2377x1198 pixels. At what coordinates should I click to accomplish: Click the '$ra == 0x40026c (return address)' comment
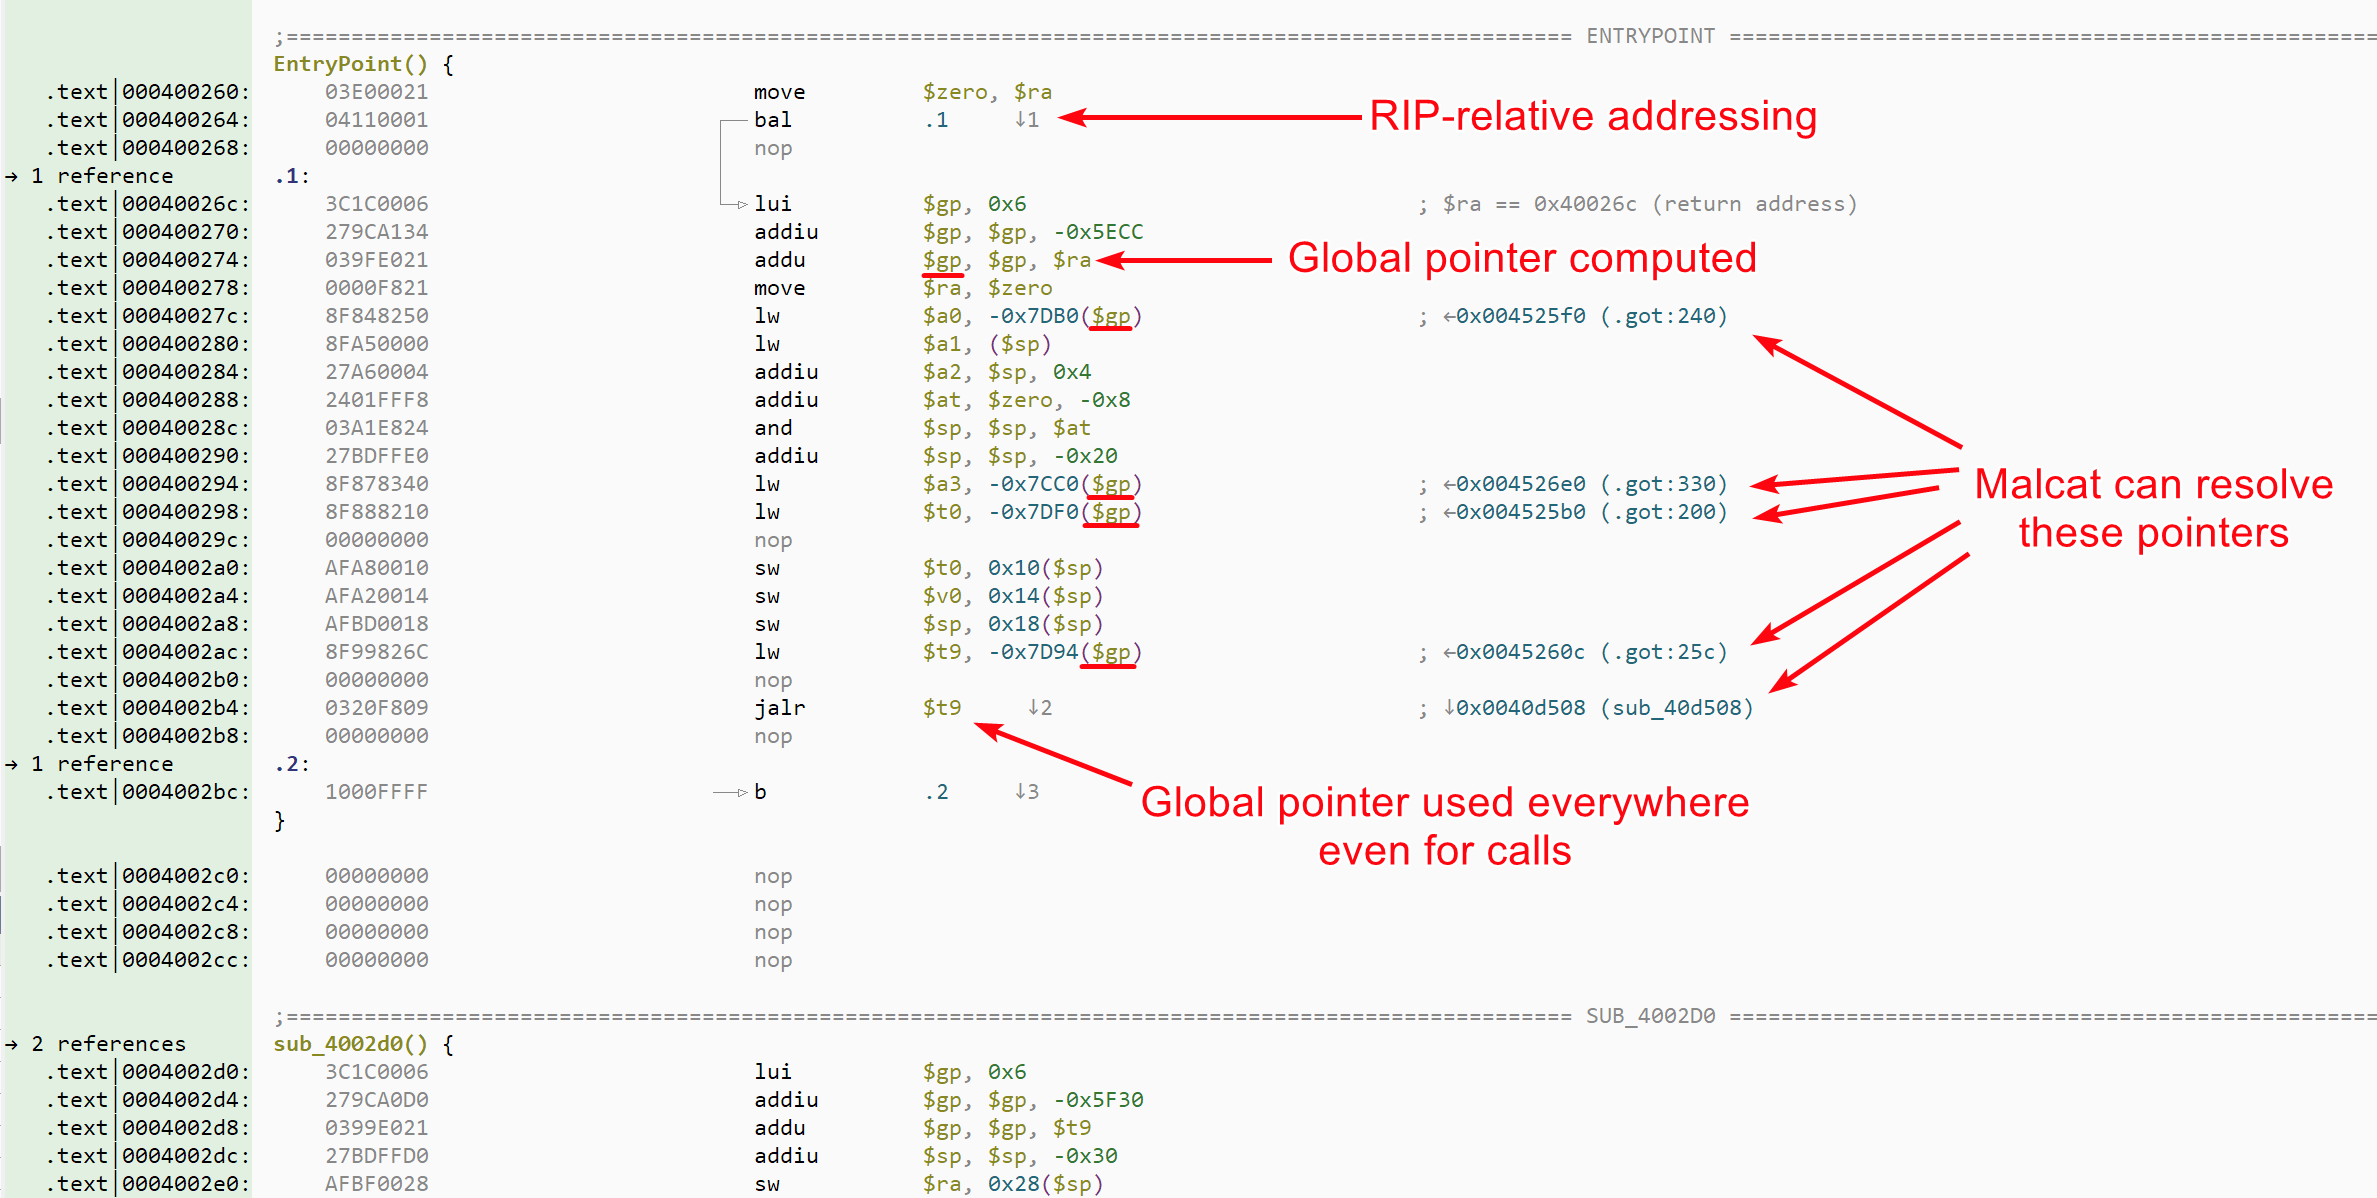click(x=1650, y=204)
